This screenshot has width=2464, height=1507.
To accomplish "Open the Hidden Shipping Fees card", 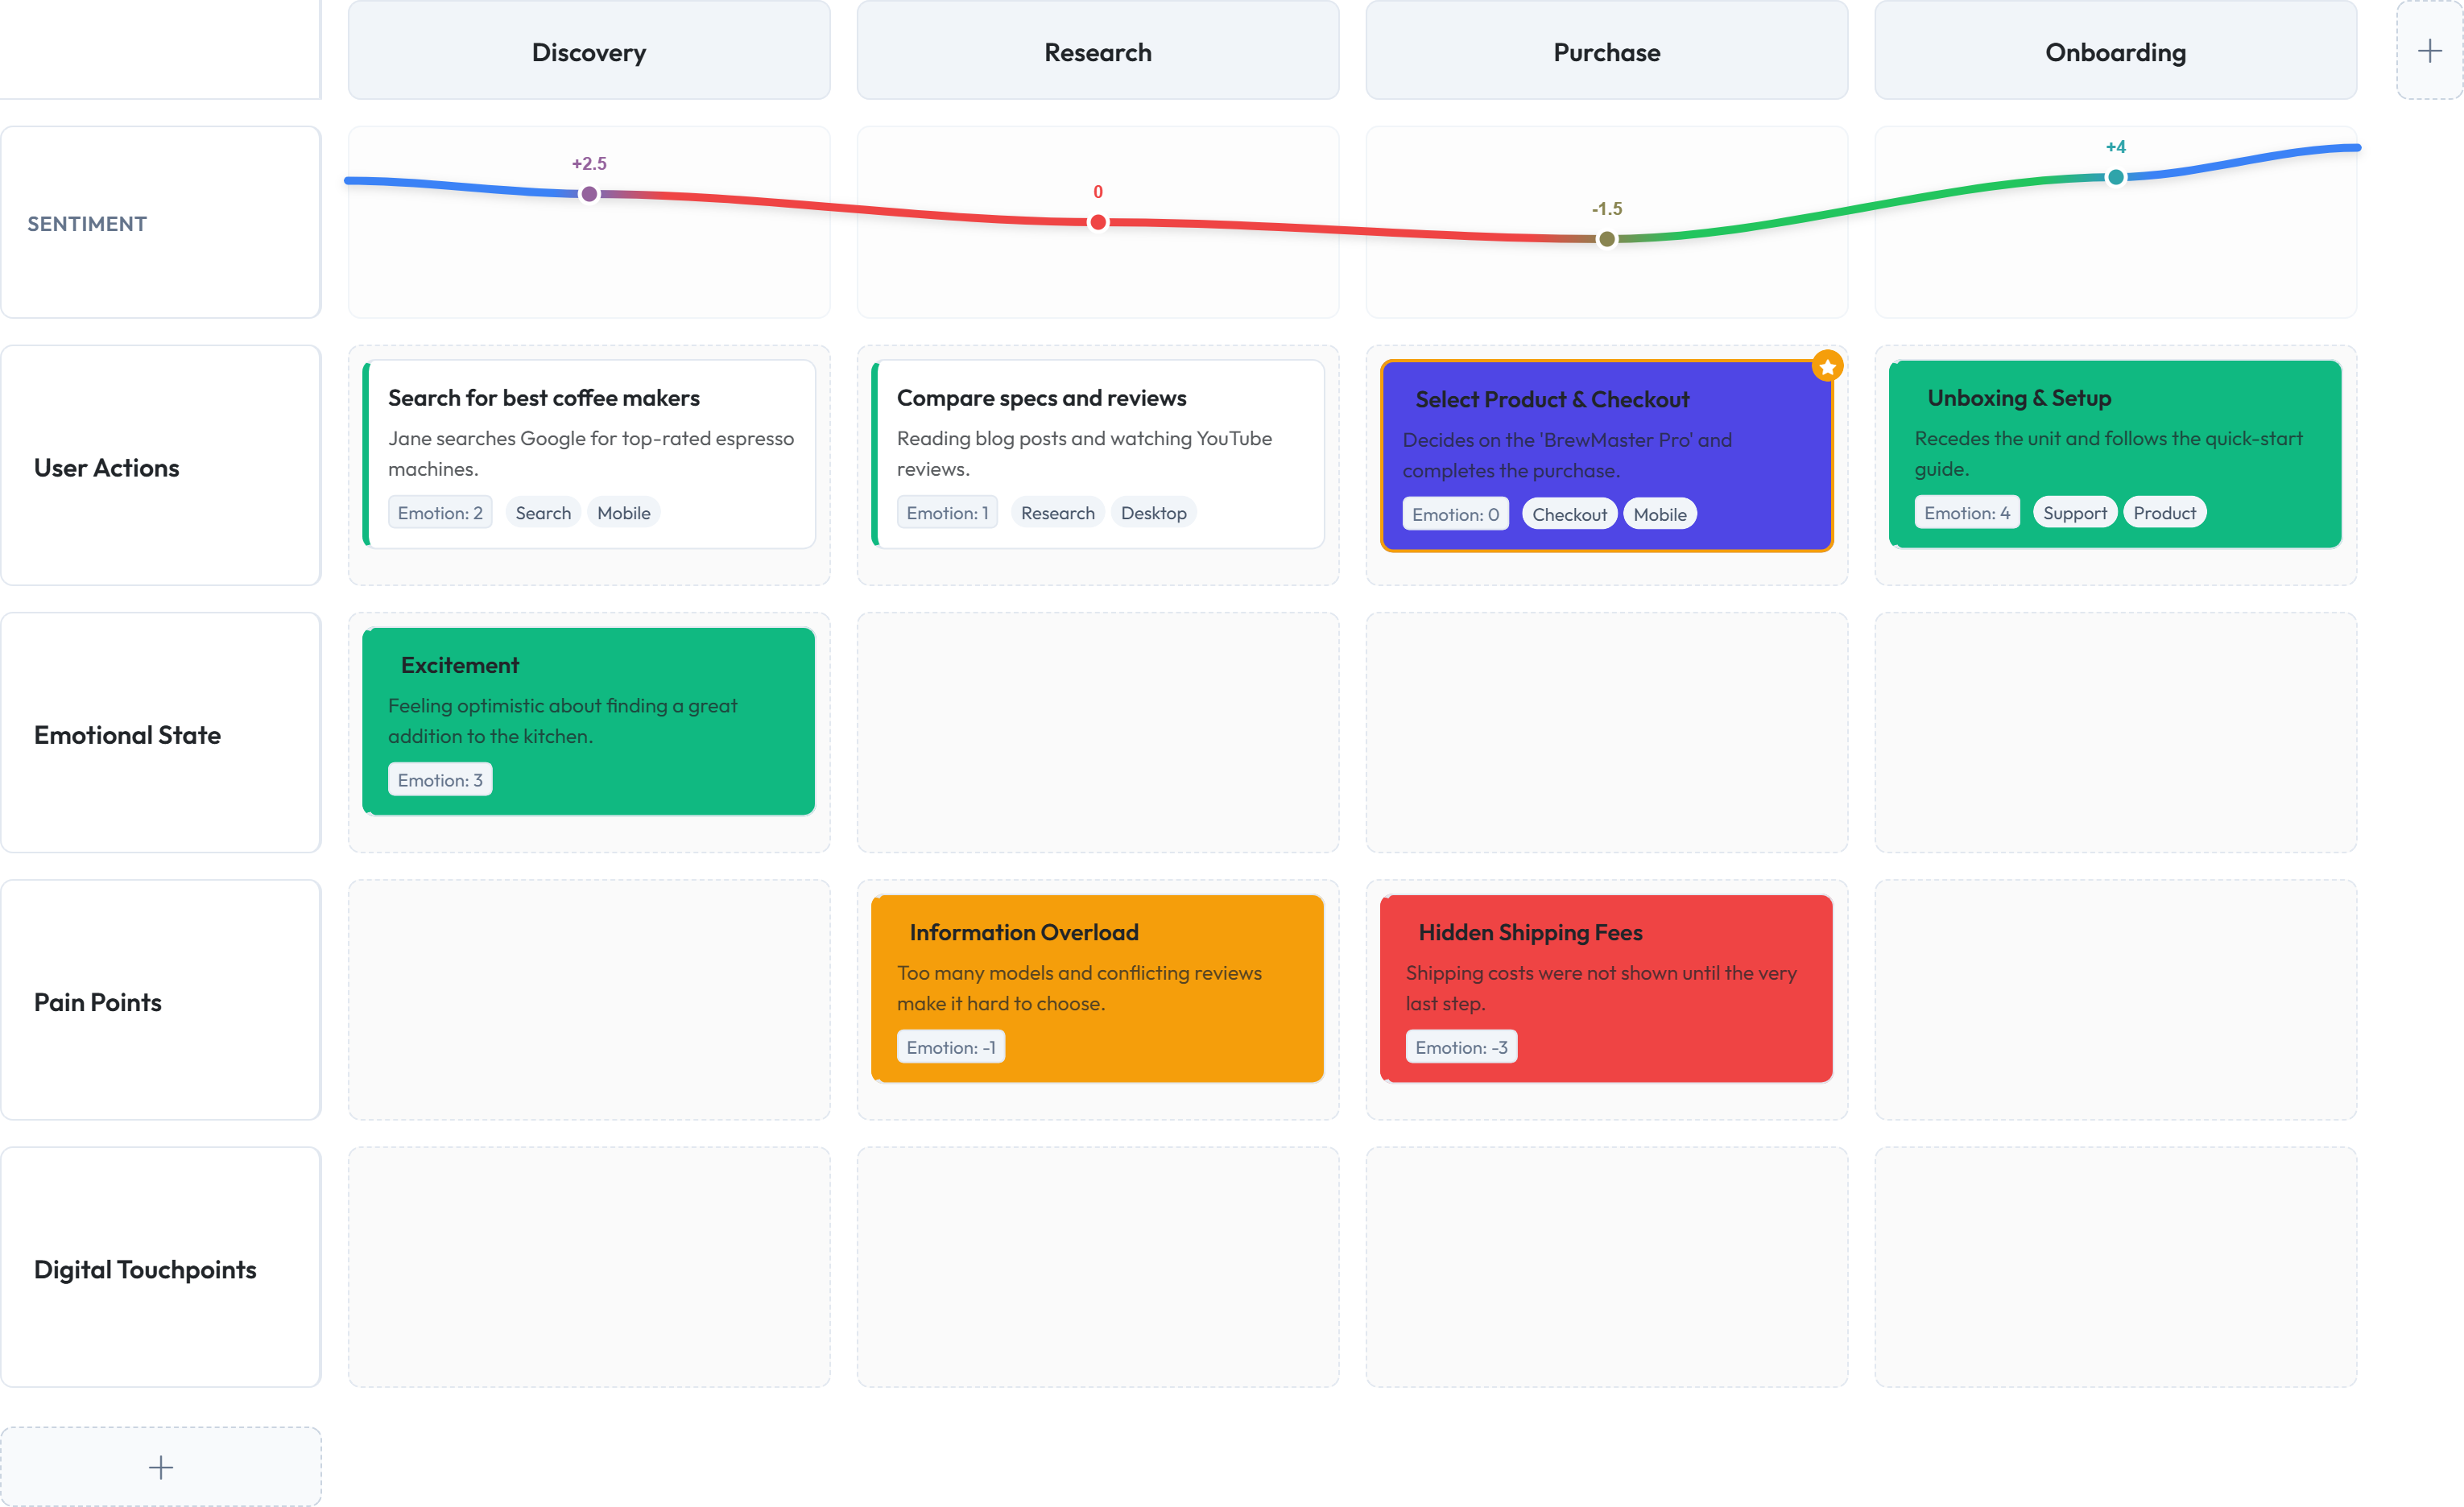I will point(1606,987).
